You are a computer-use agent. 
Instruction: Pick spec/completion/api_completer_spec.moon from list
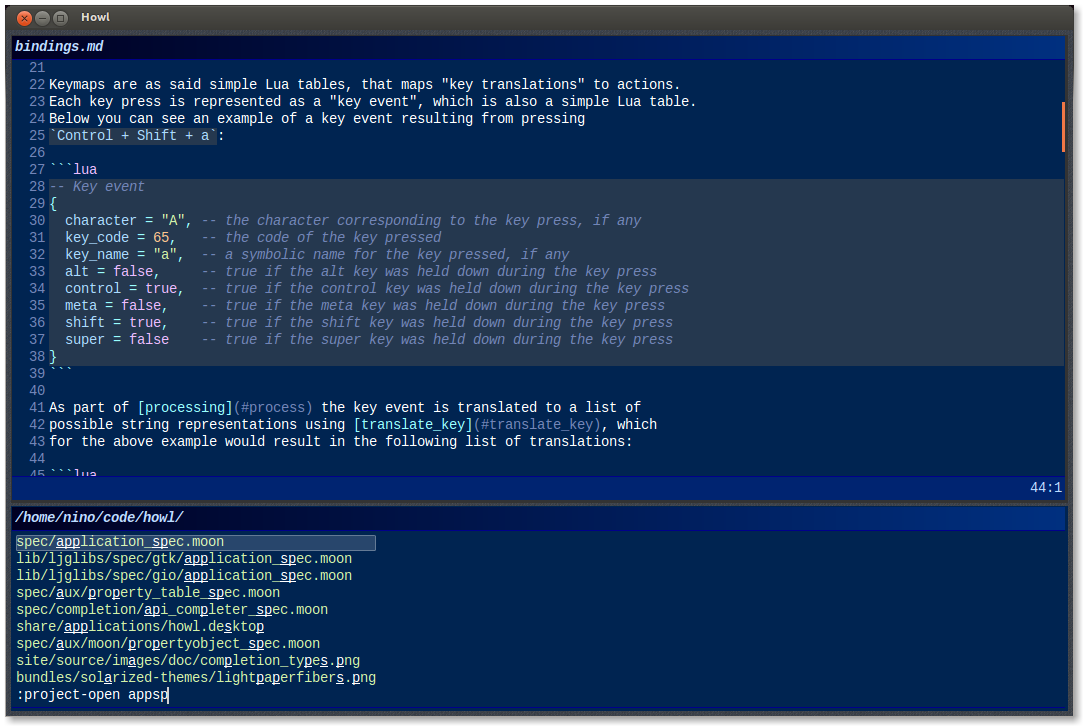pyautogui.click(x=172, y=610)
